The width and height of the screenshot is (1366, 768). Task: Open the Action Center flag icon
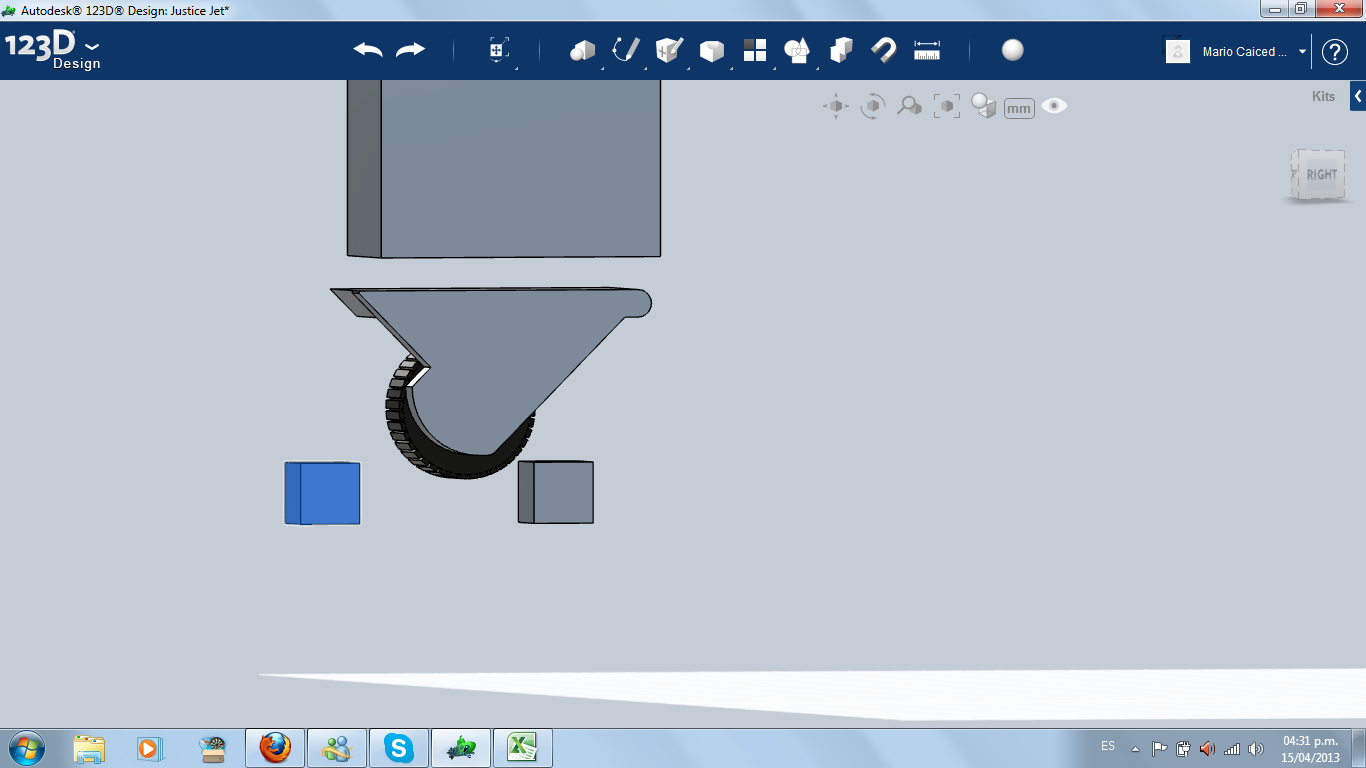(x=1160, y=748)
